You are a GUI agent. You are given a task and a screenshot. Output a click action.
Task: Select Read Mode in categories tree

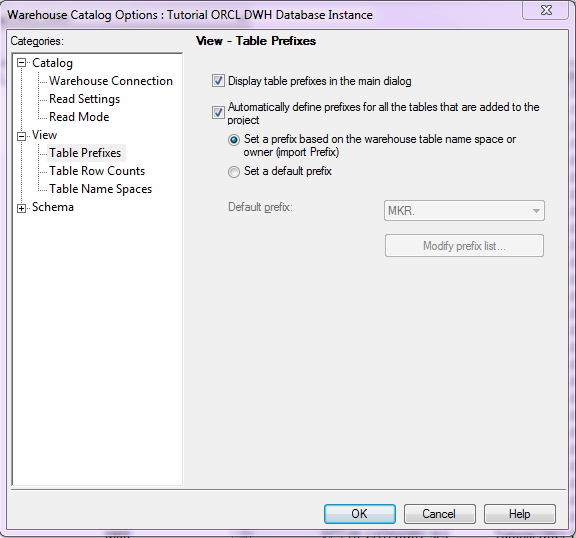click(x=79, y=117)
